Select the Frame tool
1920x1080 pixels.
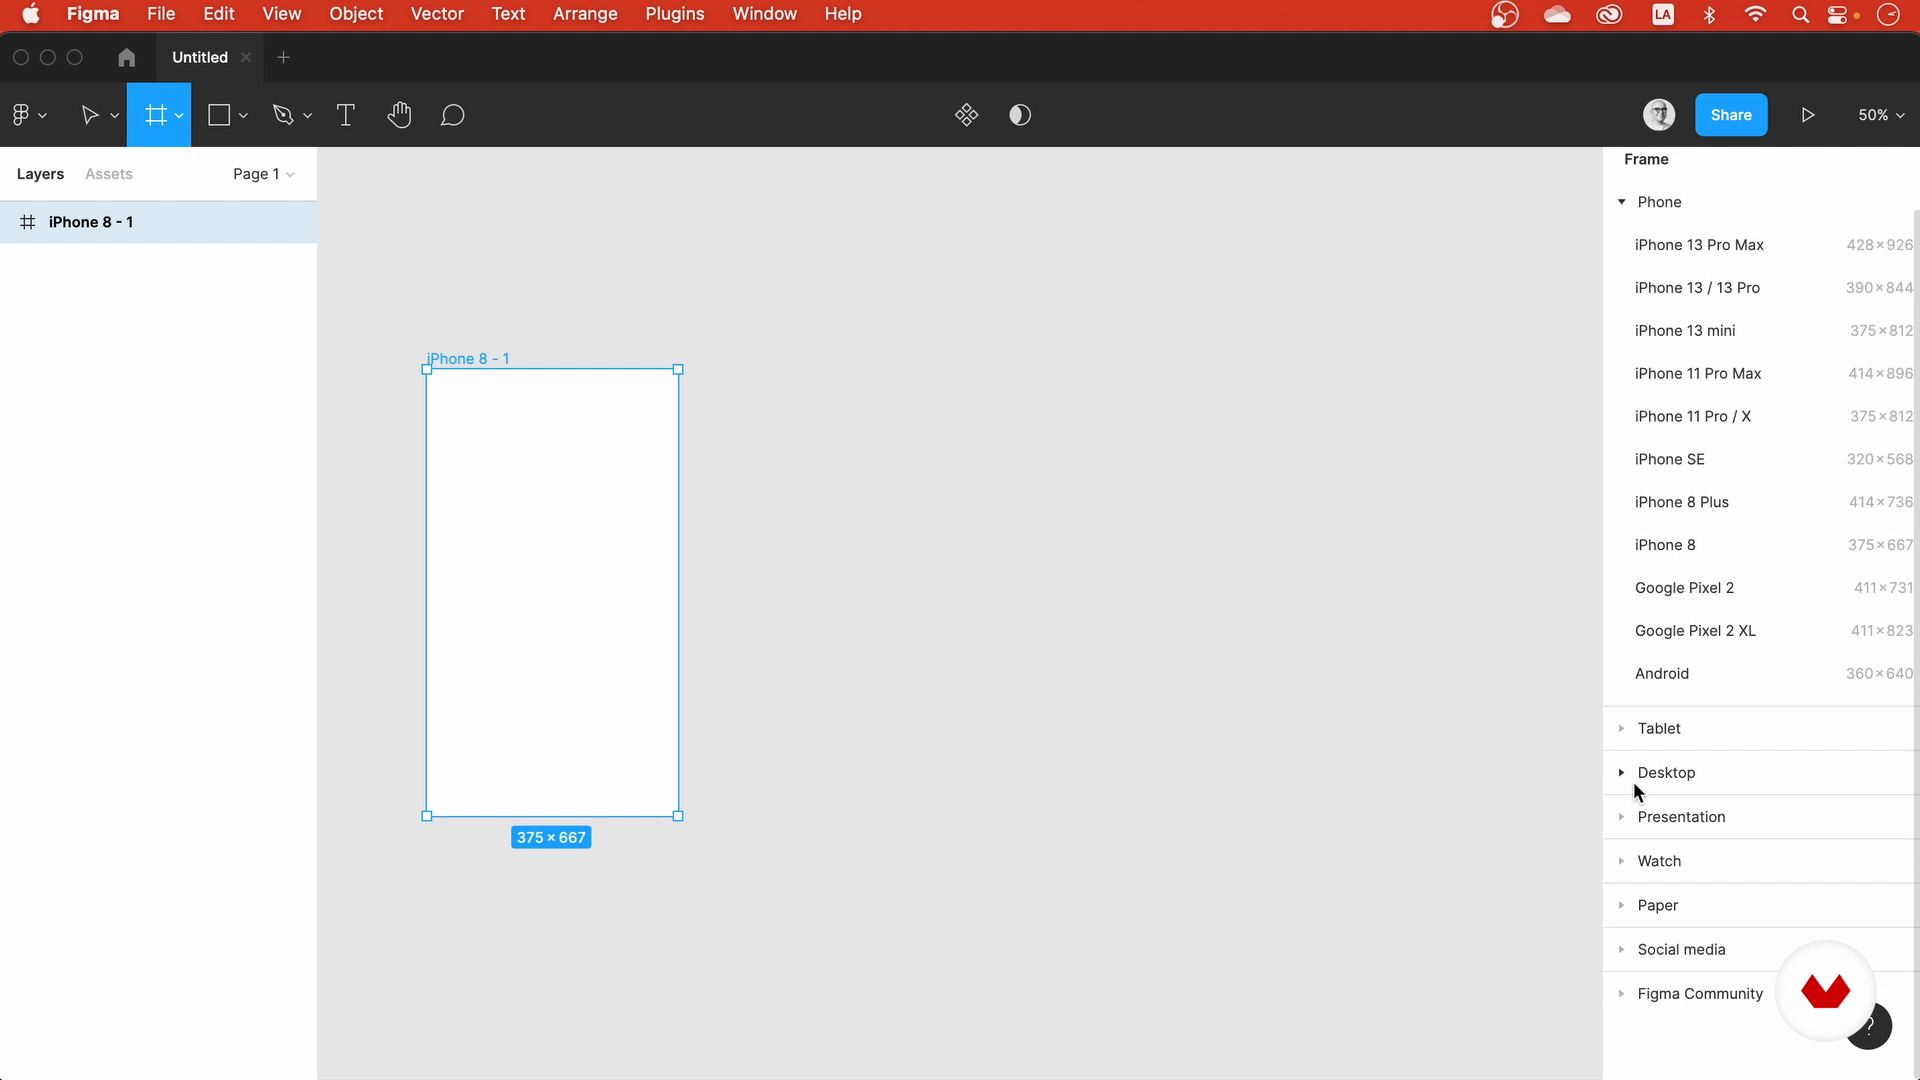tap(155, 115)
